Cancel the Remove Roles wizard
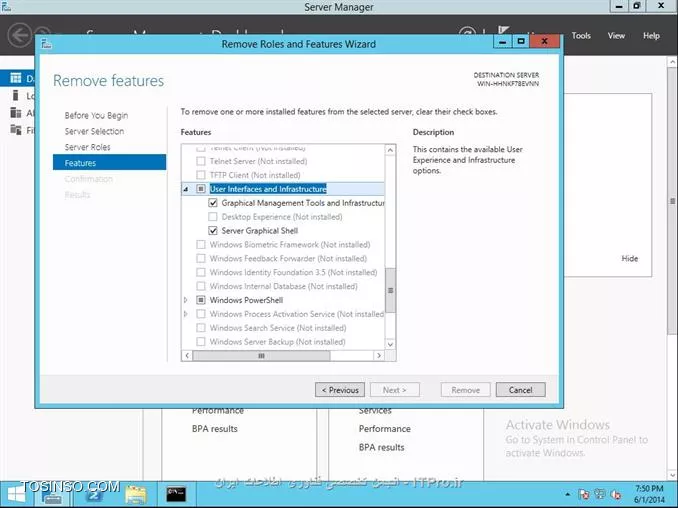678x508 pixels. (x=521, y=390)
